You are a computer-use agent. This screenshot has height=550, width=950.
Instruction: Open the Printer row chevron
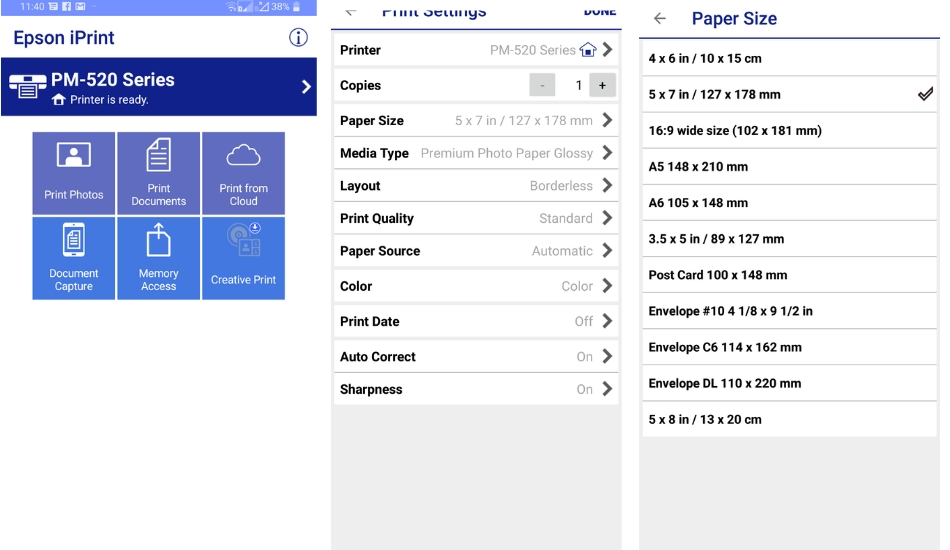pos(608,50)
